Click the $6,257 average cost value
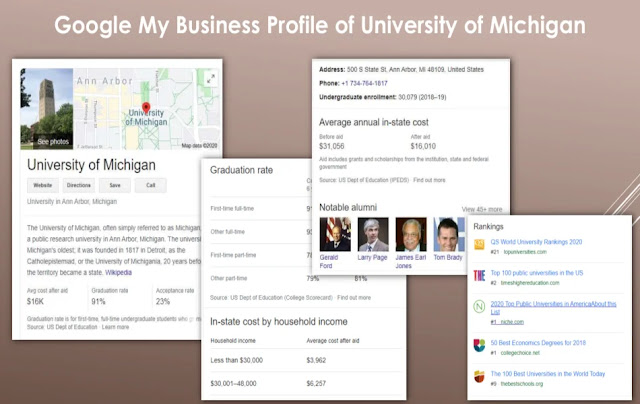The image size is (640, 404). 316,384
